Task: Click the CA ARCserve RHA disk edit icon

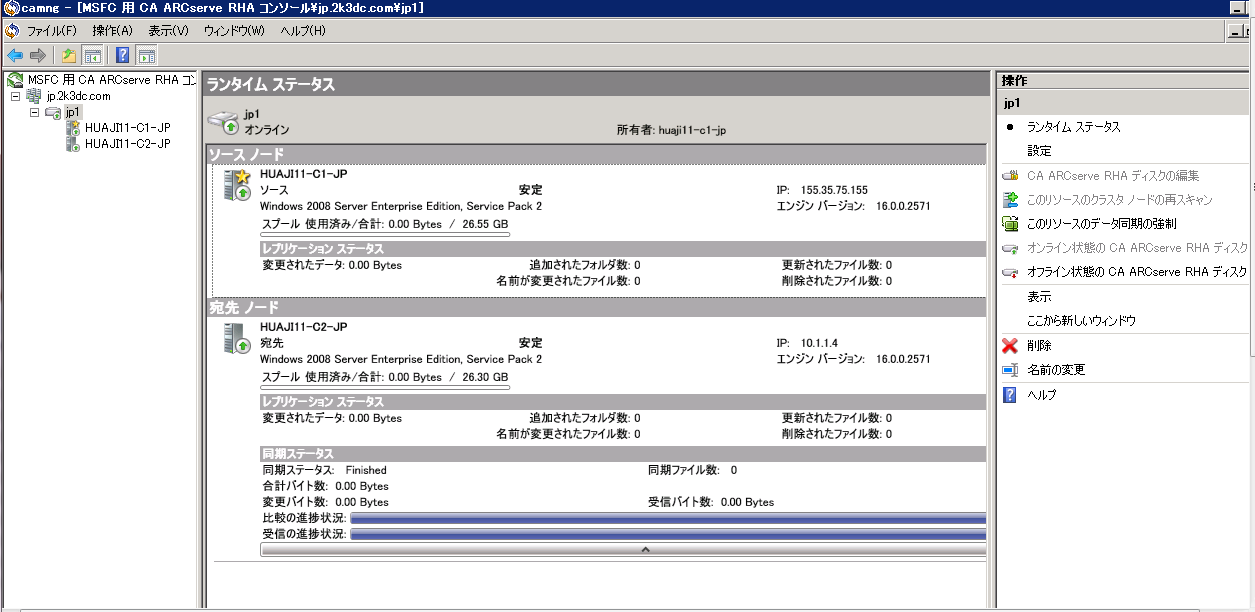Action: pos(1010,176)
